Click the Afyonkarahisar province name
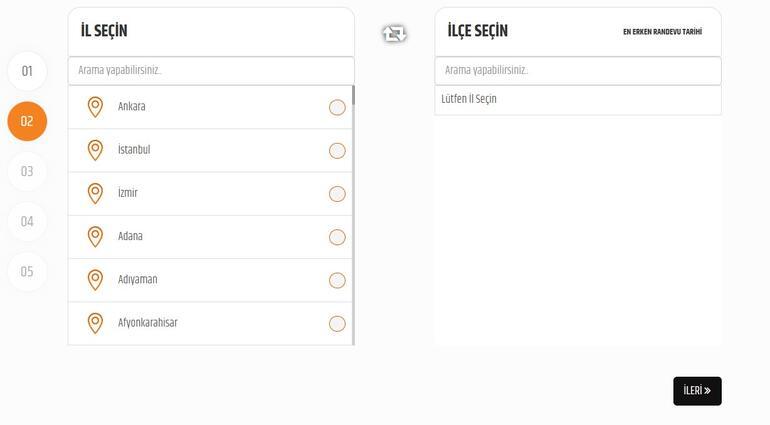This screenshot has height=425, width=770. 148,323
